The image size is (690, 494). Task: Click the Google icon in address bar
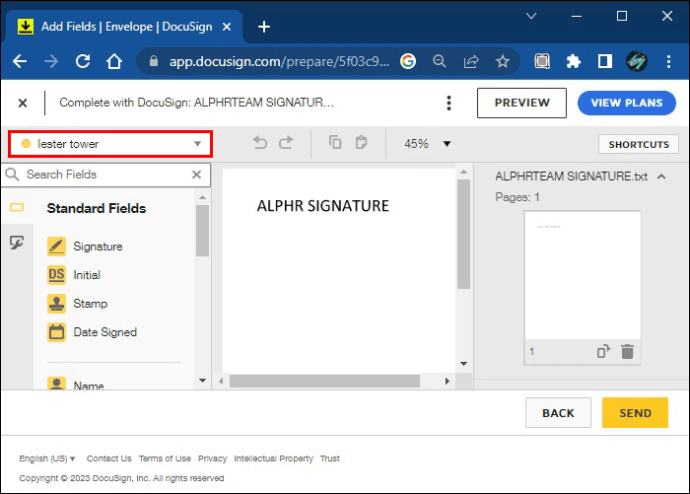408,61
